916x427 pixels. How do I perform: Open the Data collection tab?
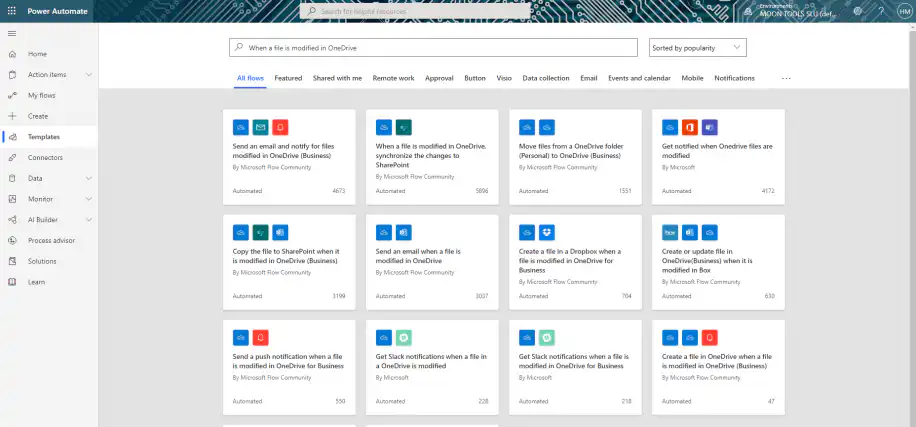[546, 78]
